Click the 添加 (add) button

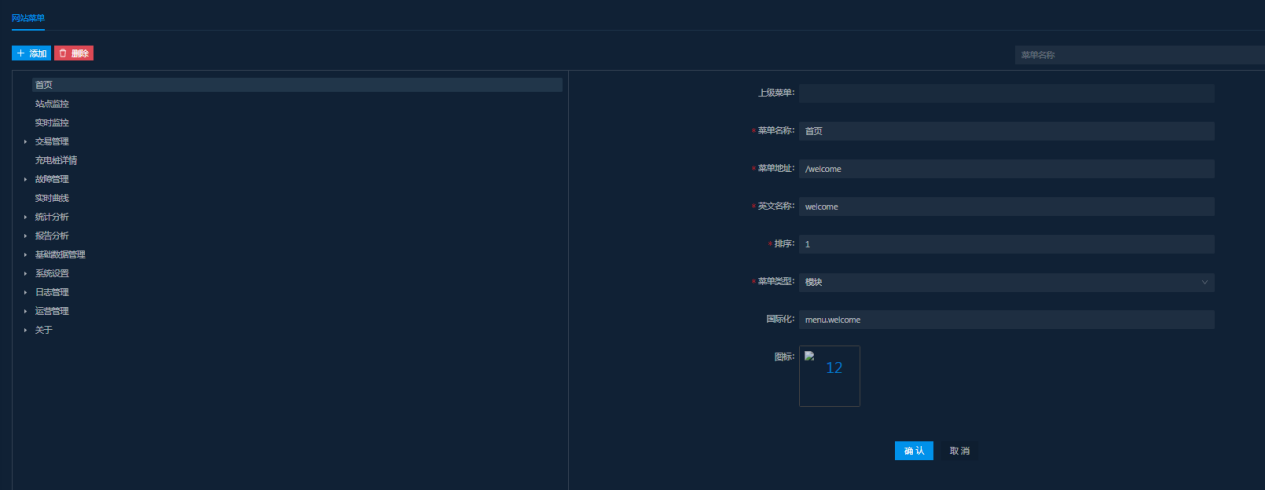31,53
